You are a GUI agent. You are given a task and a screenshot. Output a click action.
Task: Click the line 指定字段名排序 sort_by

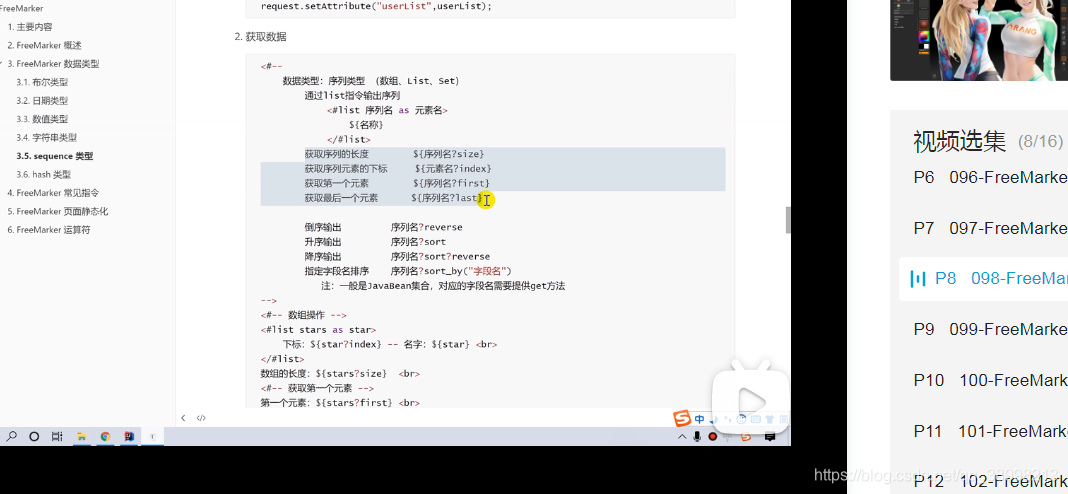(x=408, y=271)
